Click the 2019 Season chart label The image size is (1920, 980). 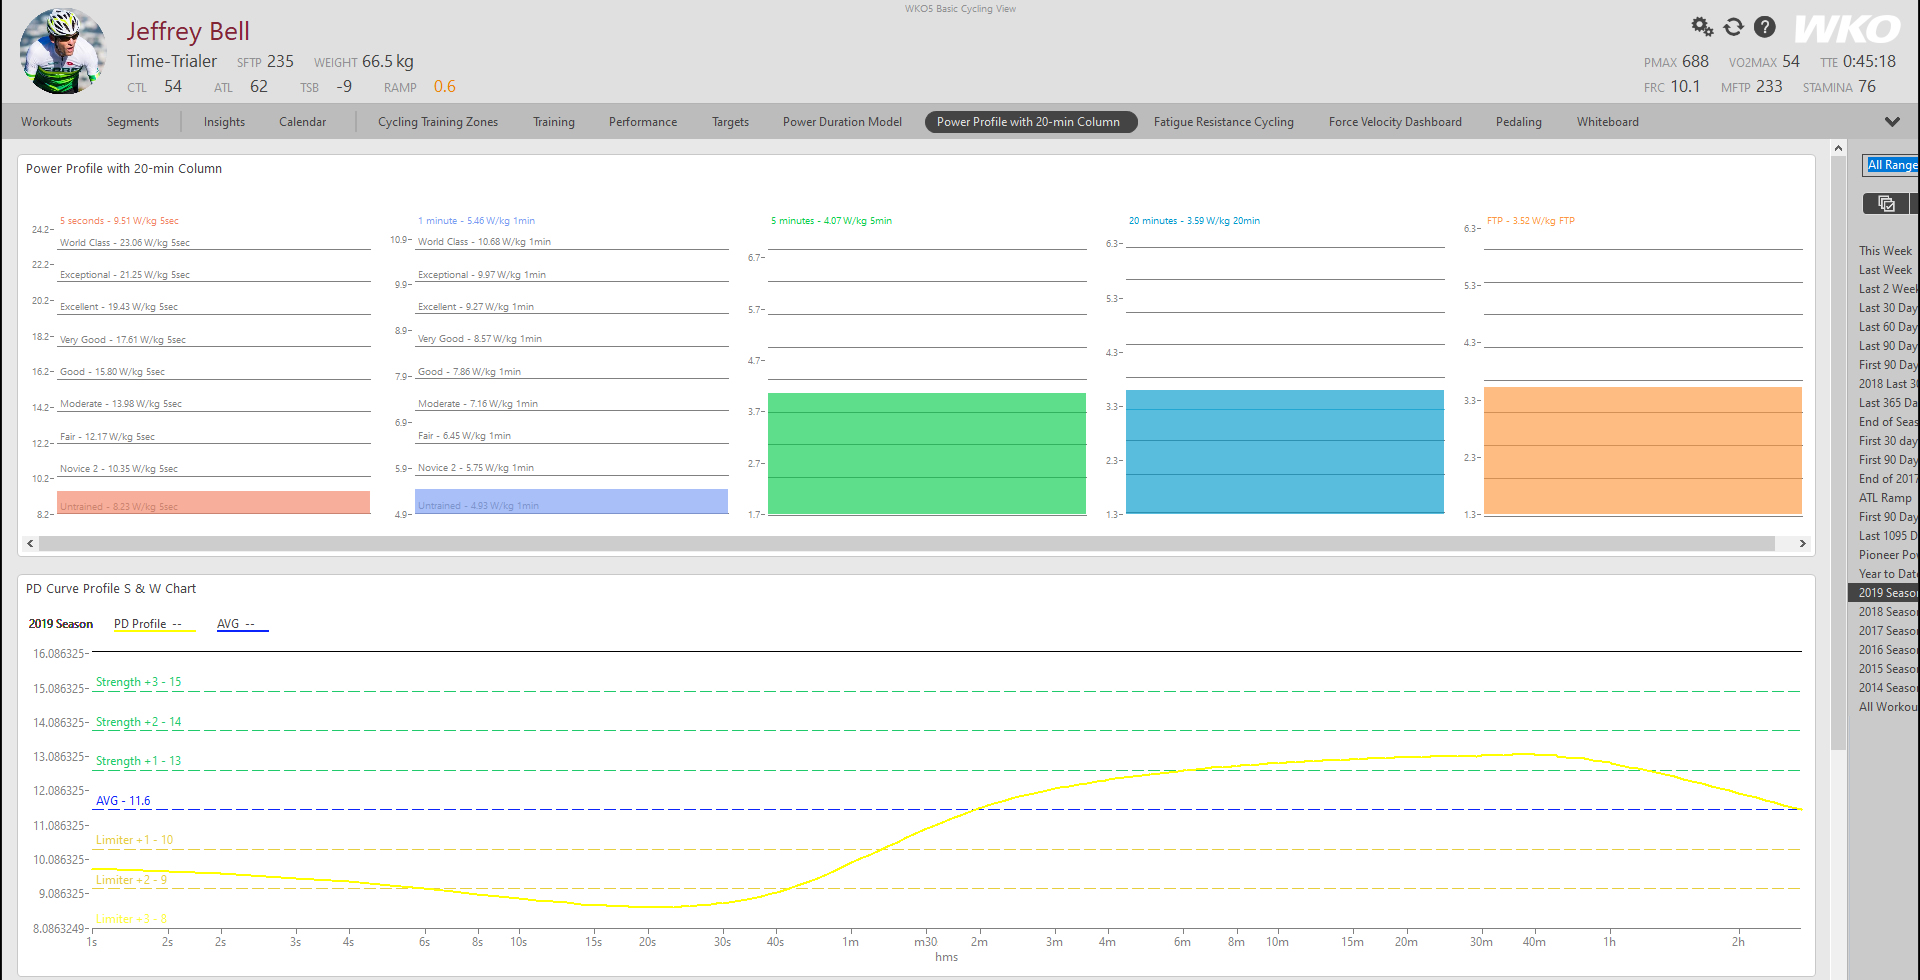(x=60, y=624)
